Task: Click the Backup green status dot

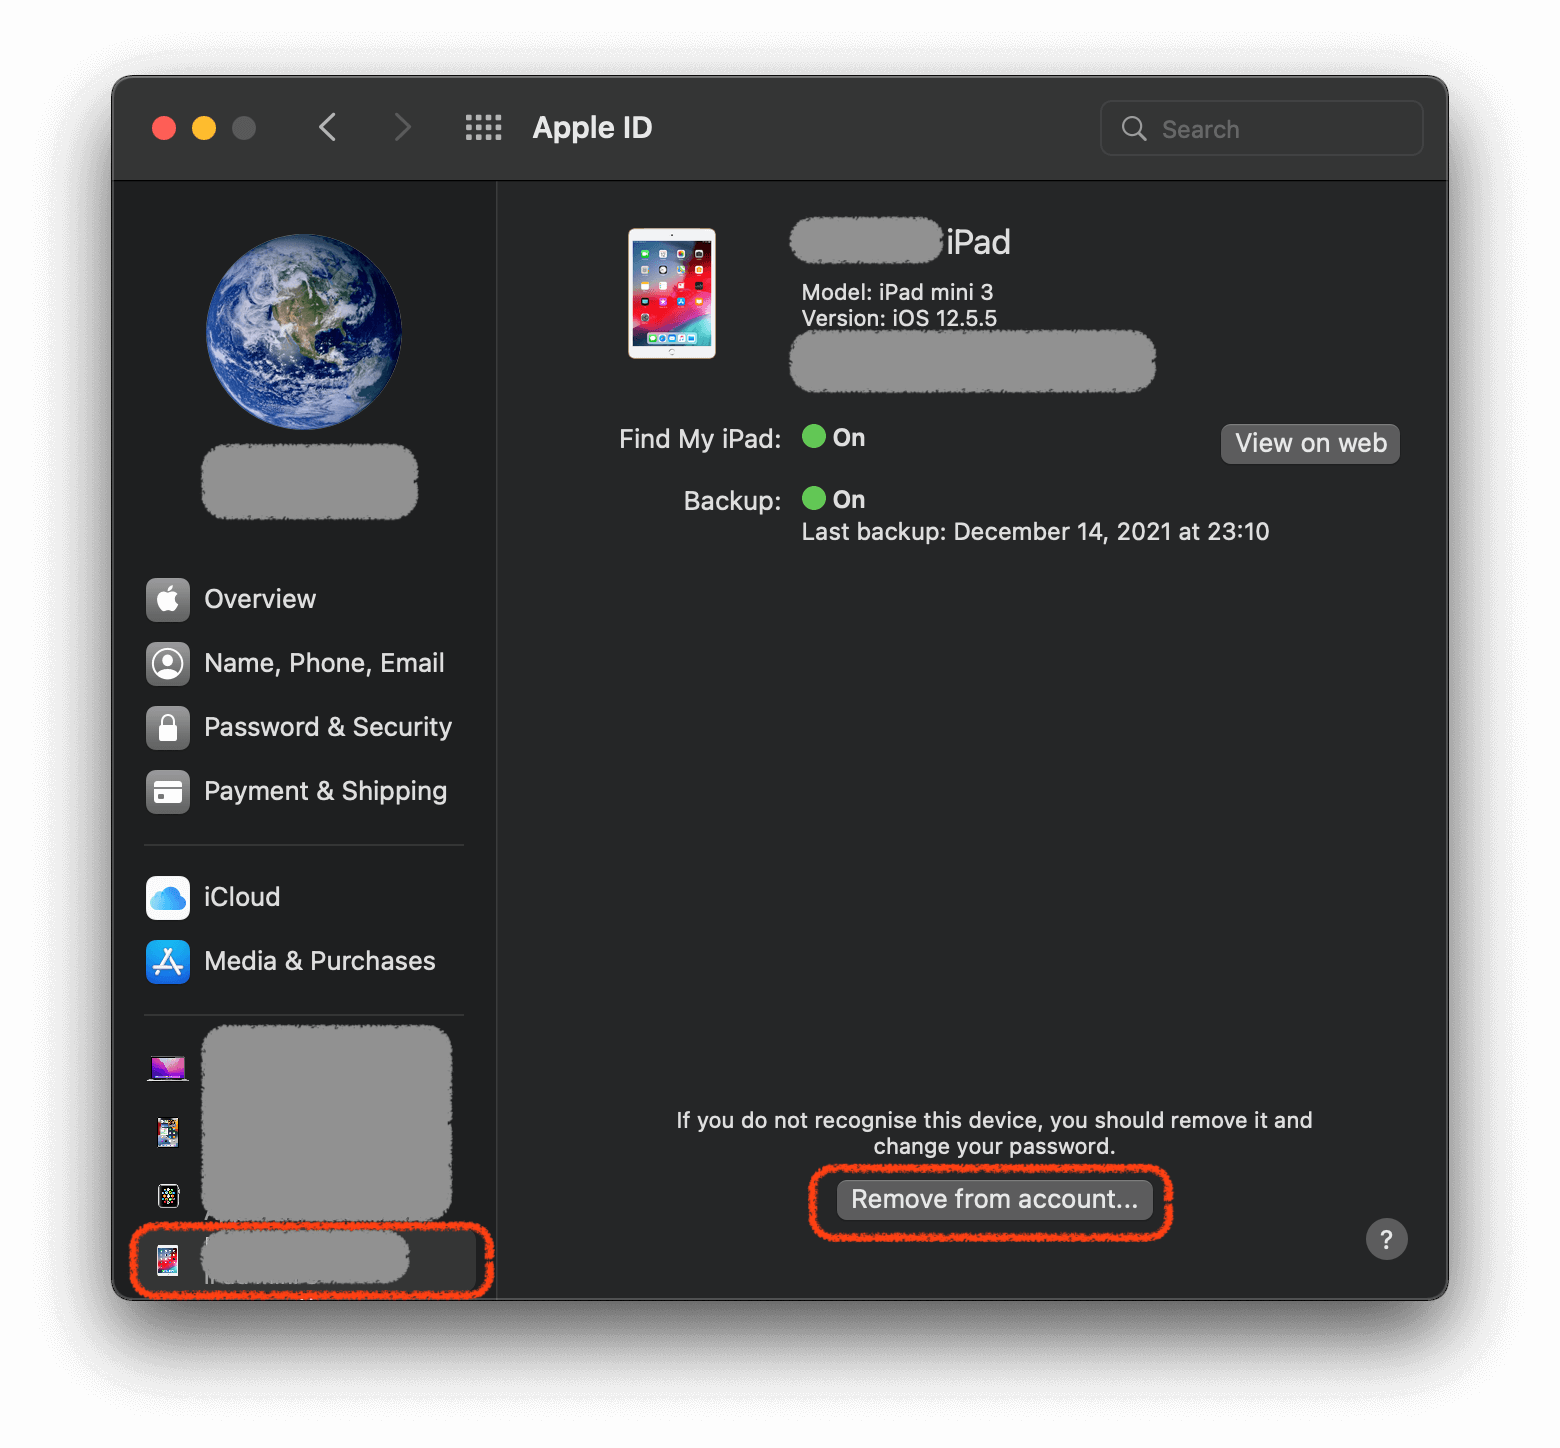Action: click(x=814, y=498)
